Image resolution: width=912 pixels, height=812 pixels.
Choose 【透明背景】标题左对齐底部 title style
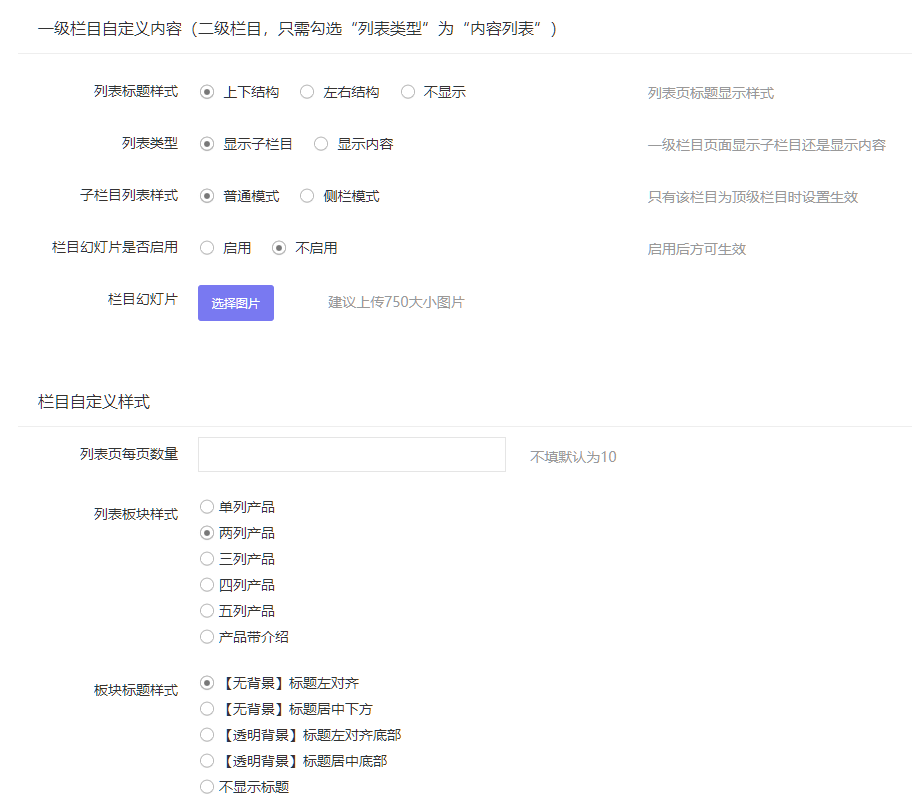coord(207,735)
